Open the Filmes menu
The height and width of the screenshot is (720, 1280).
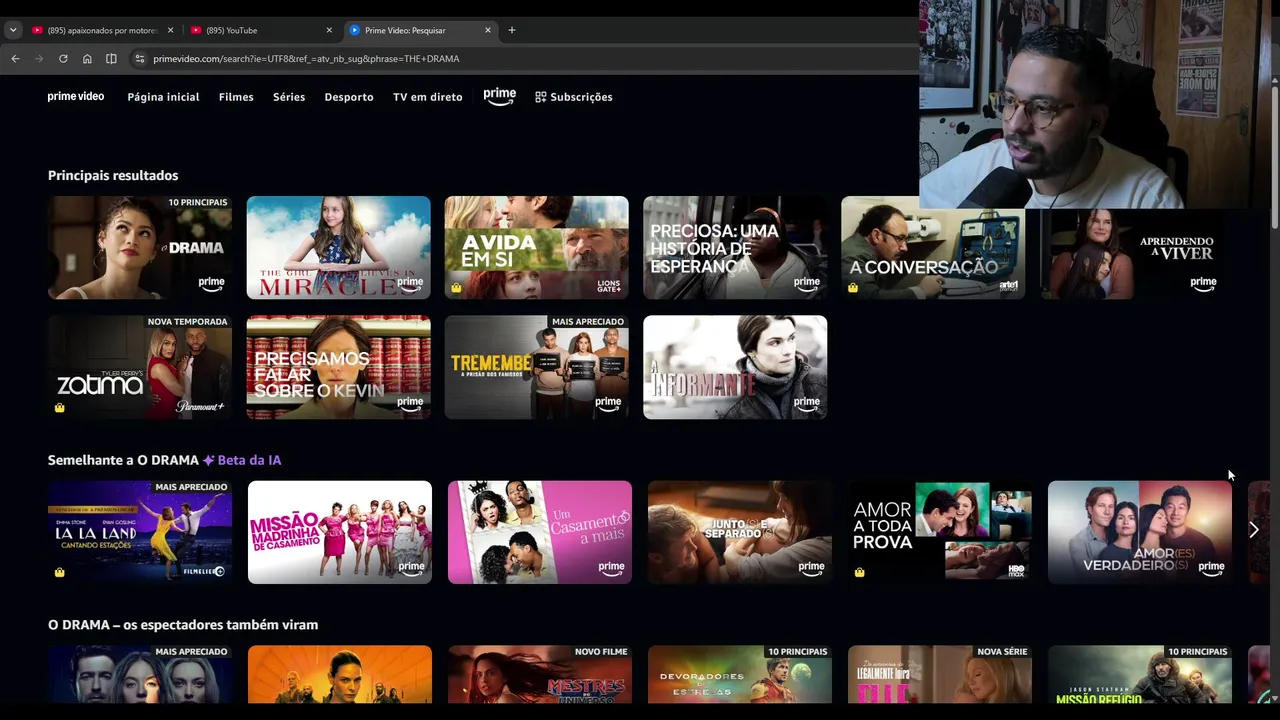236,97
